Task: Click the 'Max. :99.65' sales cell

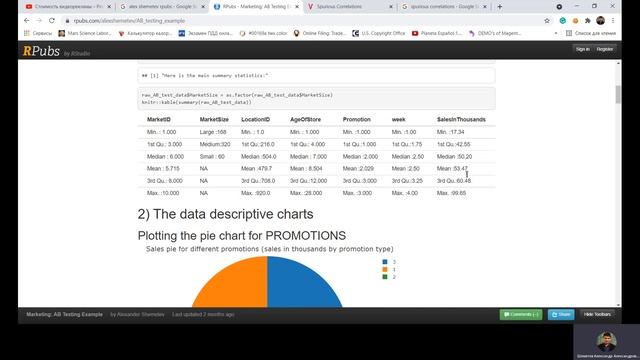Action: coord(451,193)
